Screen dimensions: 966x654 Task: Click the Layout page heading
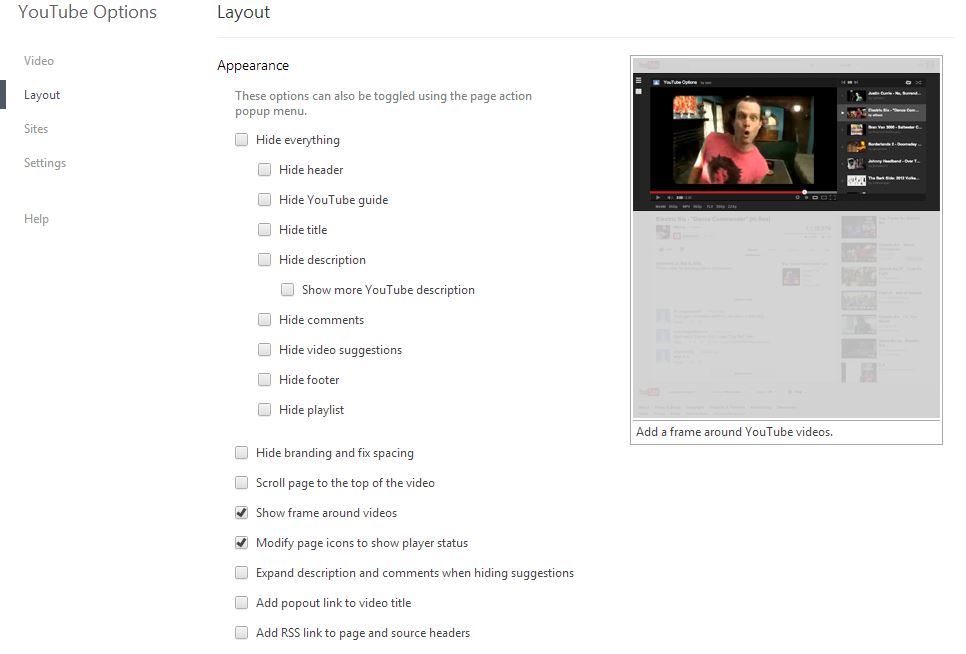coord(243,12)
